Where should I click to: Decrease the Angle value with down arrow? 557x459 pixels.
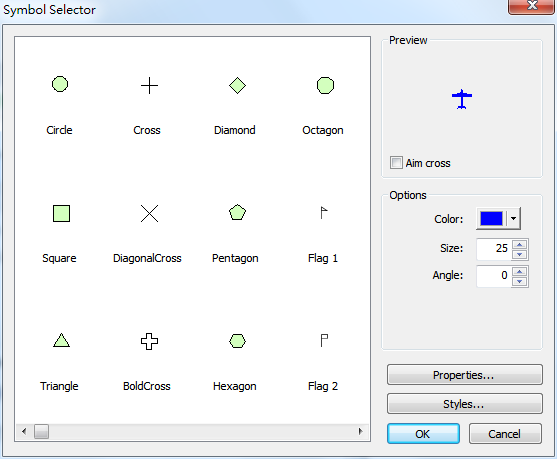tap(520, 281)
